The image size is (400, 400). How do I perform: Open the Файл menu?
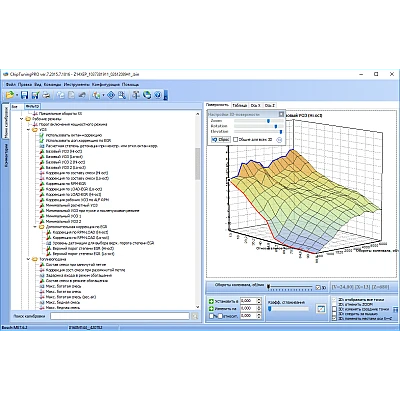pyautogui.click(x=10, y=85)
